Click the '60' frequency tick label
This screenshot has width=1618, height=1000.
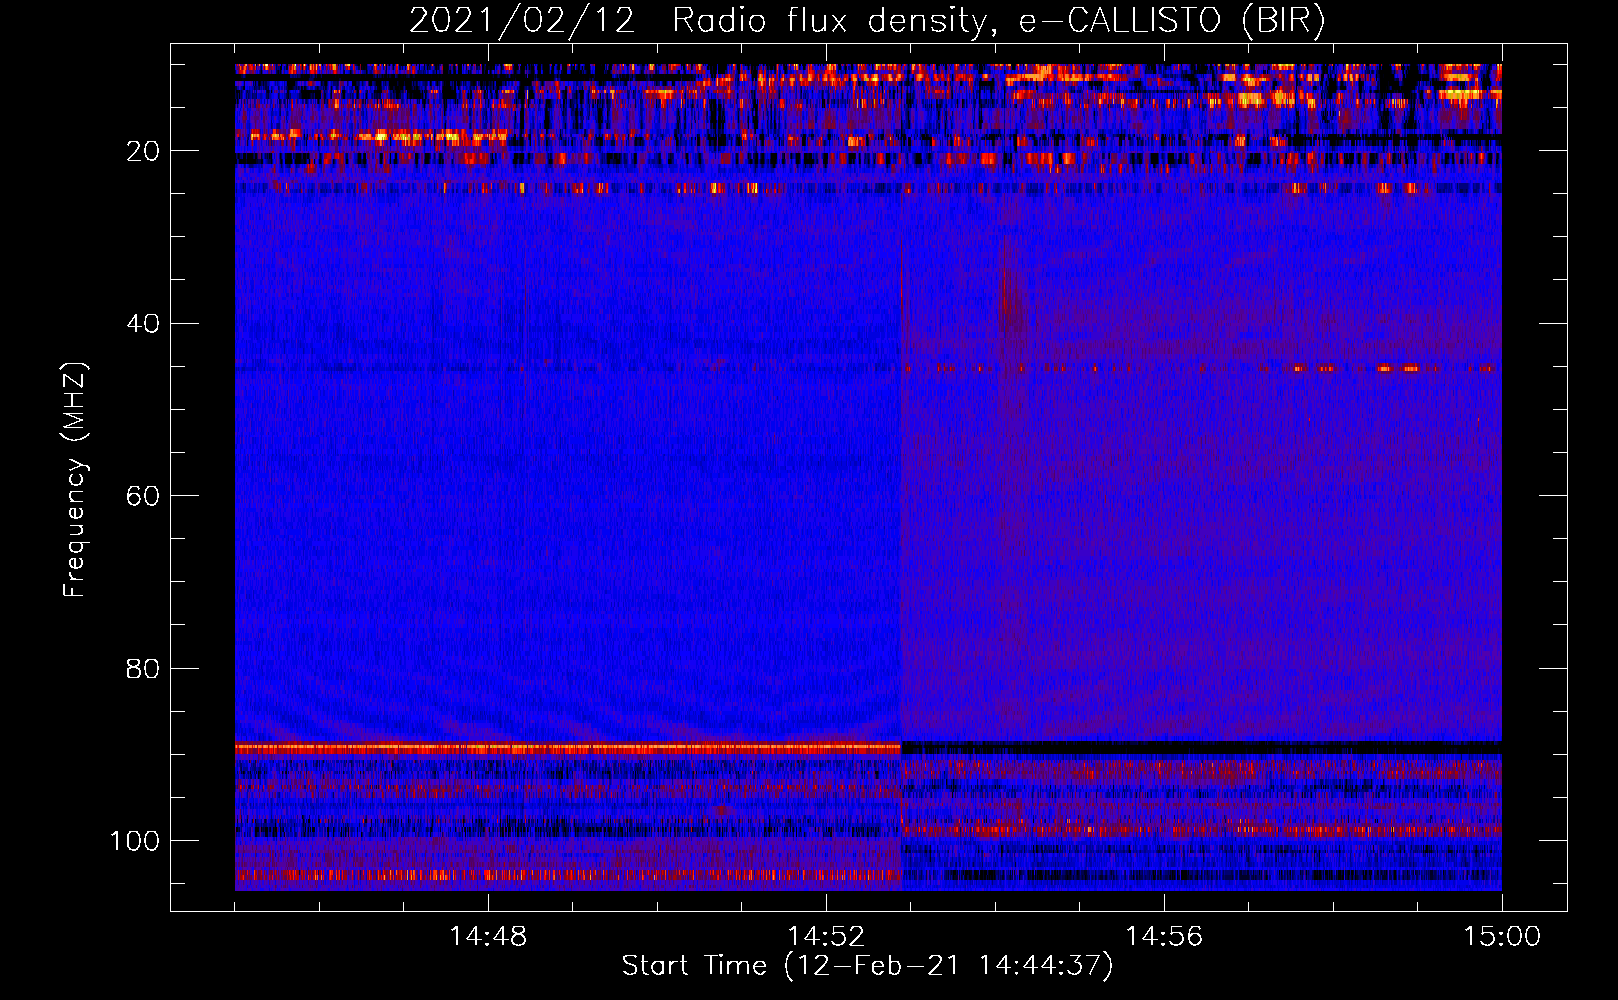143,496
